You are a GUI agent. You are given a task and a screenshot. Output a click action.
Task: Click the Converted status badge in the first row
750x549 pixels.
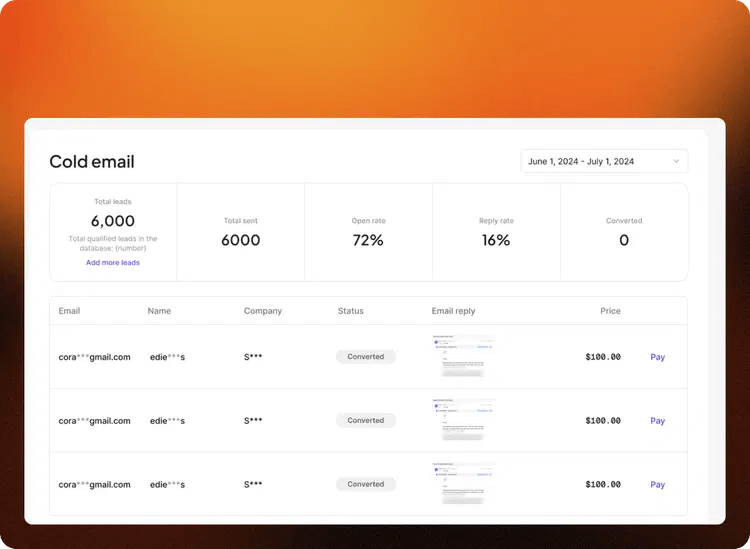pyautogui.click(x=366, y=357)
